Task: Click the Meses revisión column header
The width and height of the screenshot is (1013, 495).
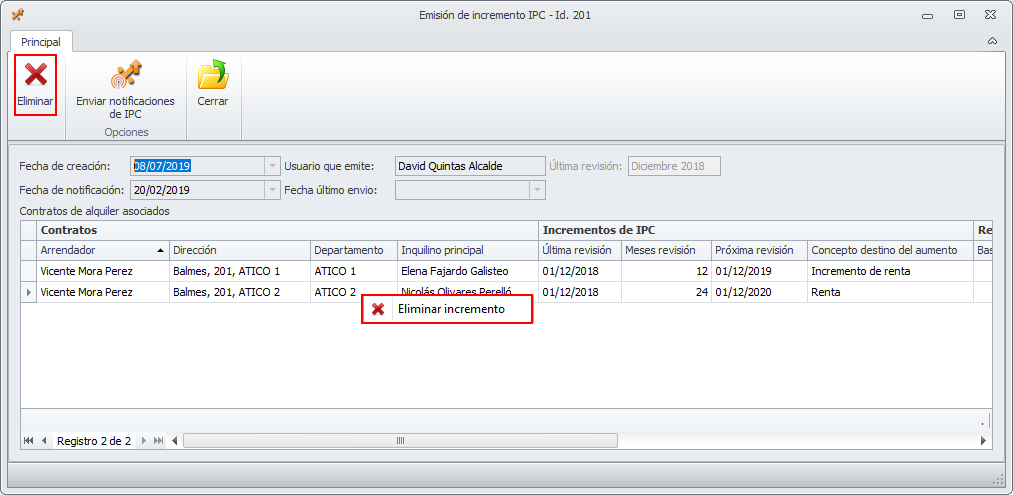Action: click(x=666, y=250)
